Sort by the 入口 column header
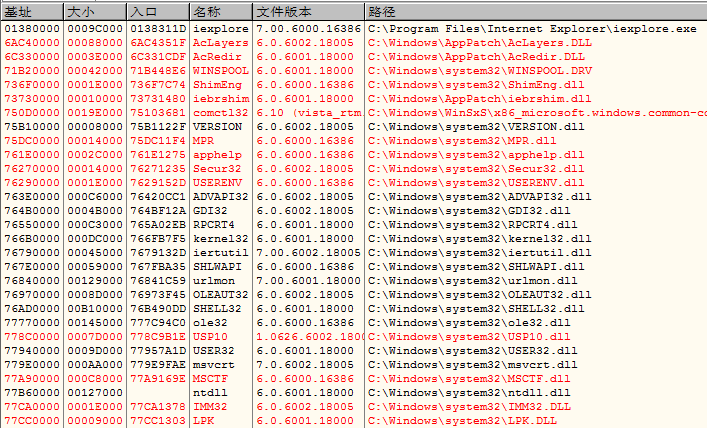The height and width of the screenshot is (428, 707). (145, 12)
